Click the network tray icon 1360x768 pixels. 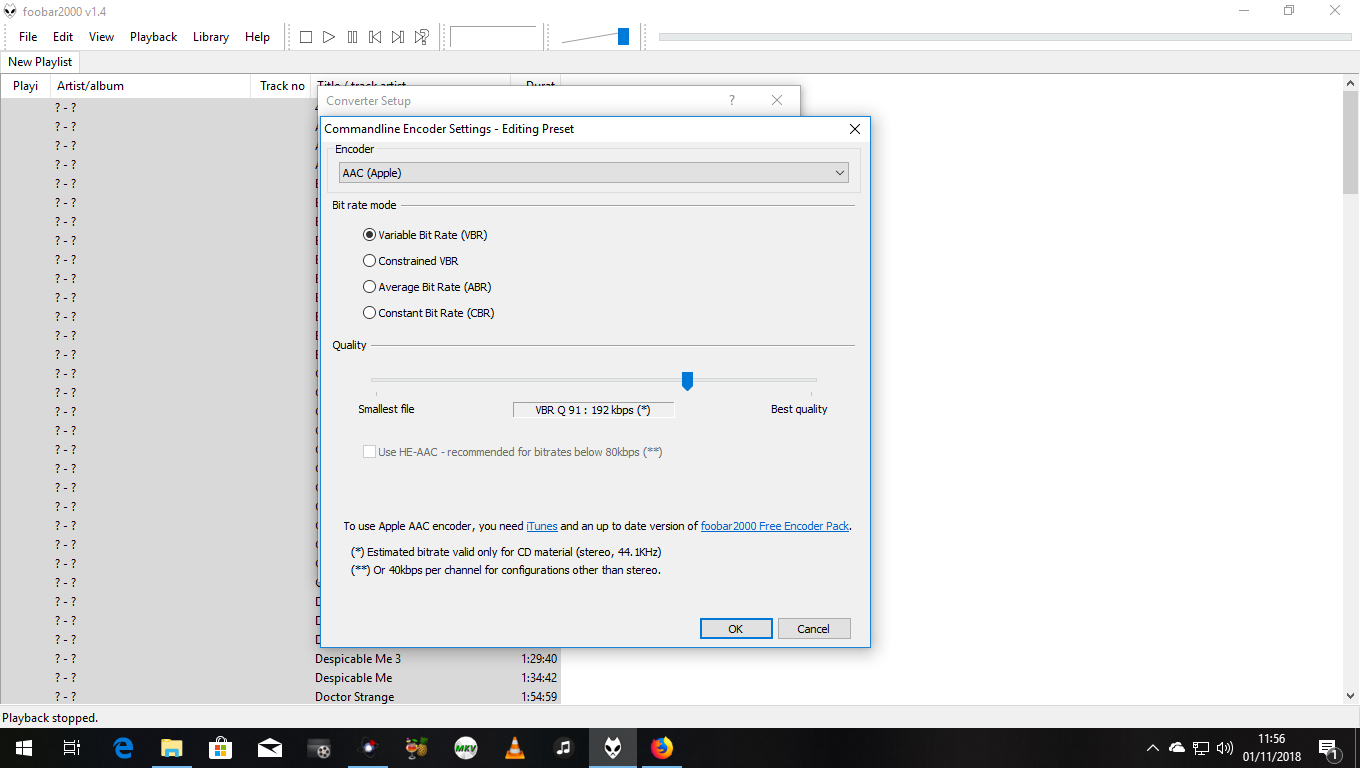point(1201,747)
